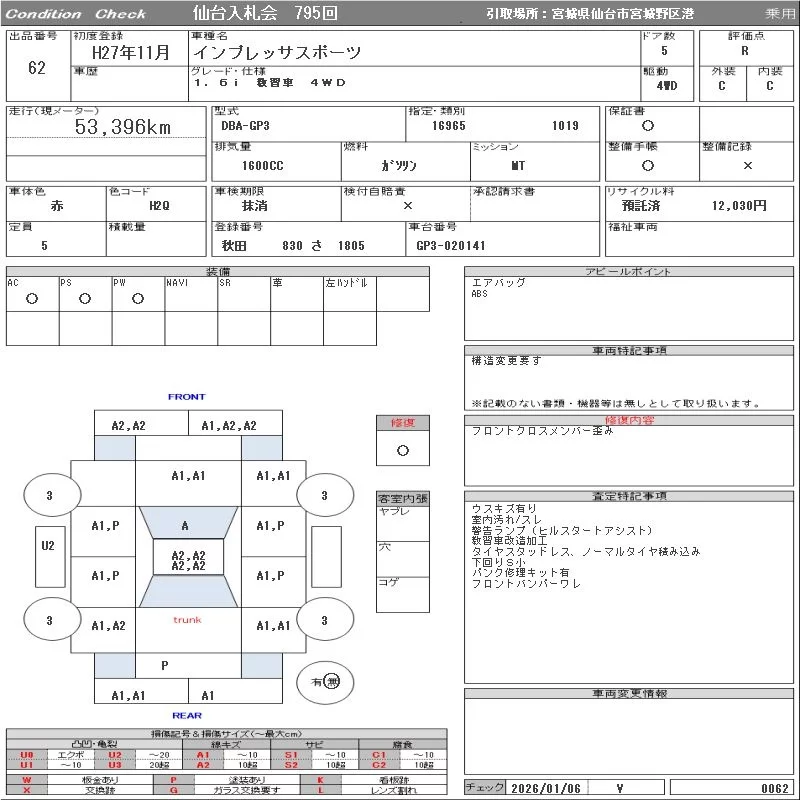The width and height of the screenshot is (800, 800).
Task: Click the trunk area of the car diagram
Action: 187,621
